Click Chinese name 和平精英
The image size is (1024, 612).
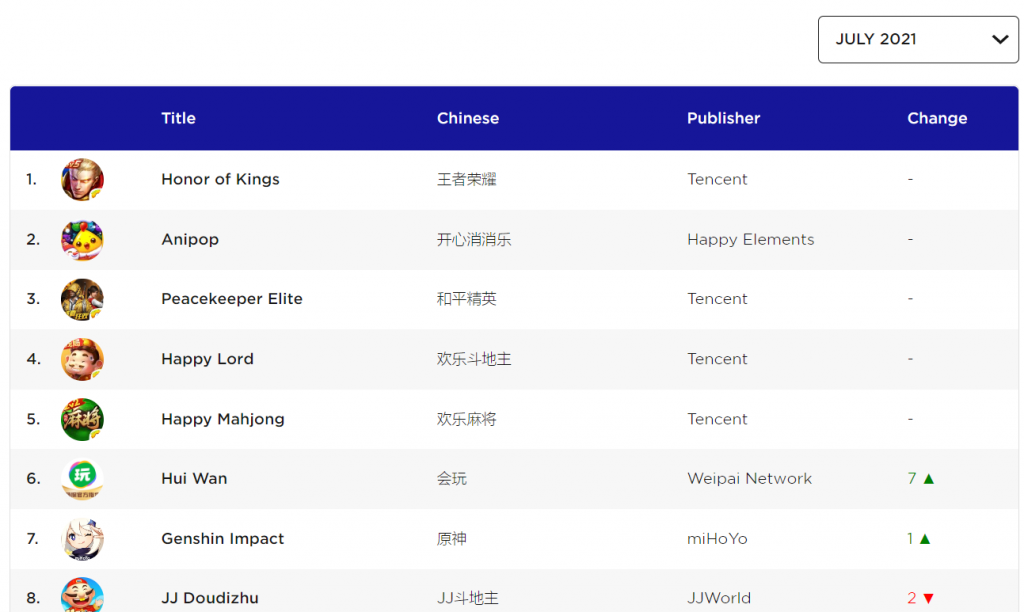[x=467, y=299]
